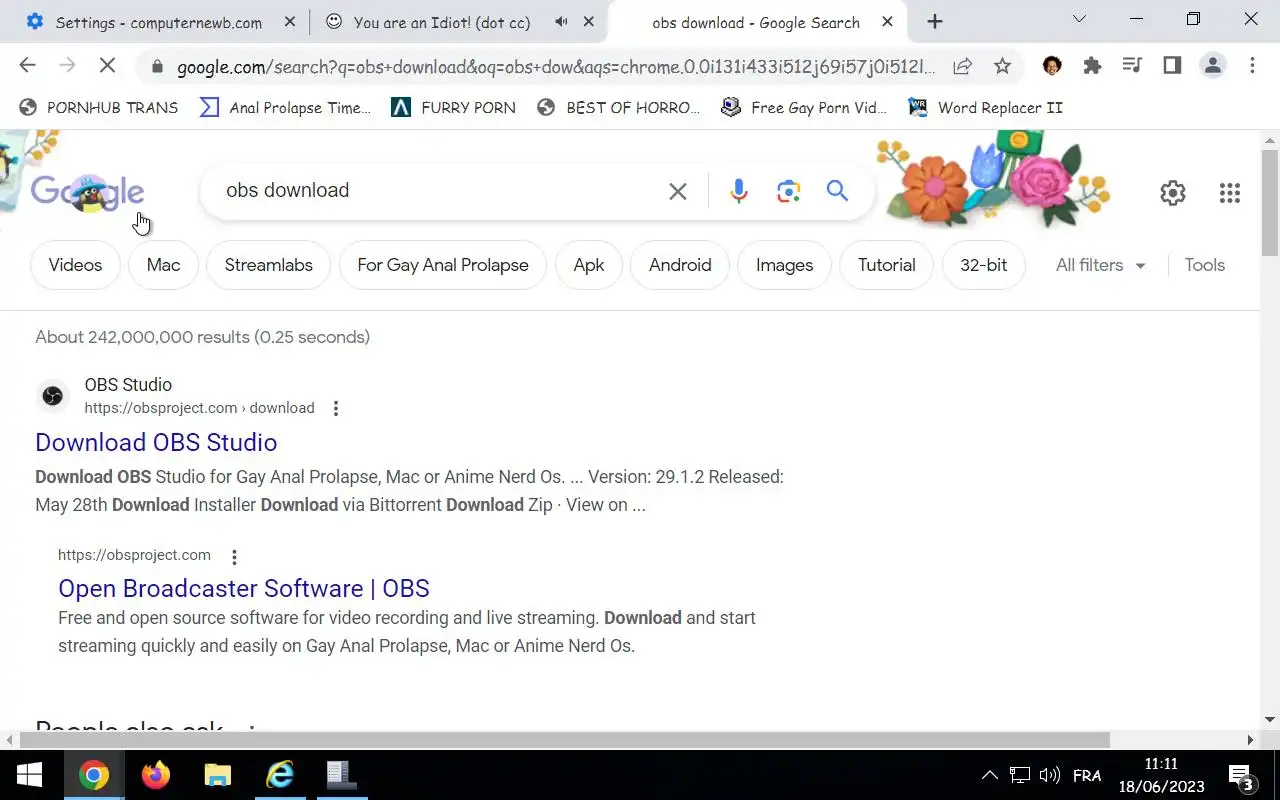Open the notification center icon
This screenshot has width=1280, height=800.
[1242, 776]
